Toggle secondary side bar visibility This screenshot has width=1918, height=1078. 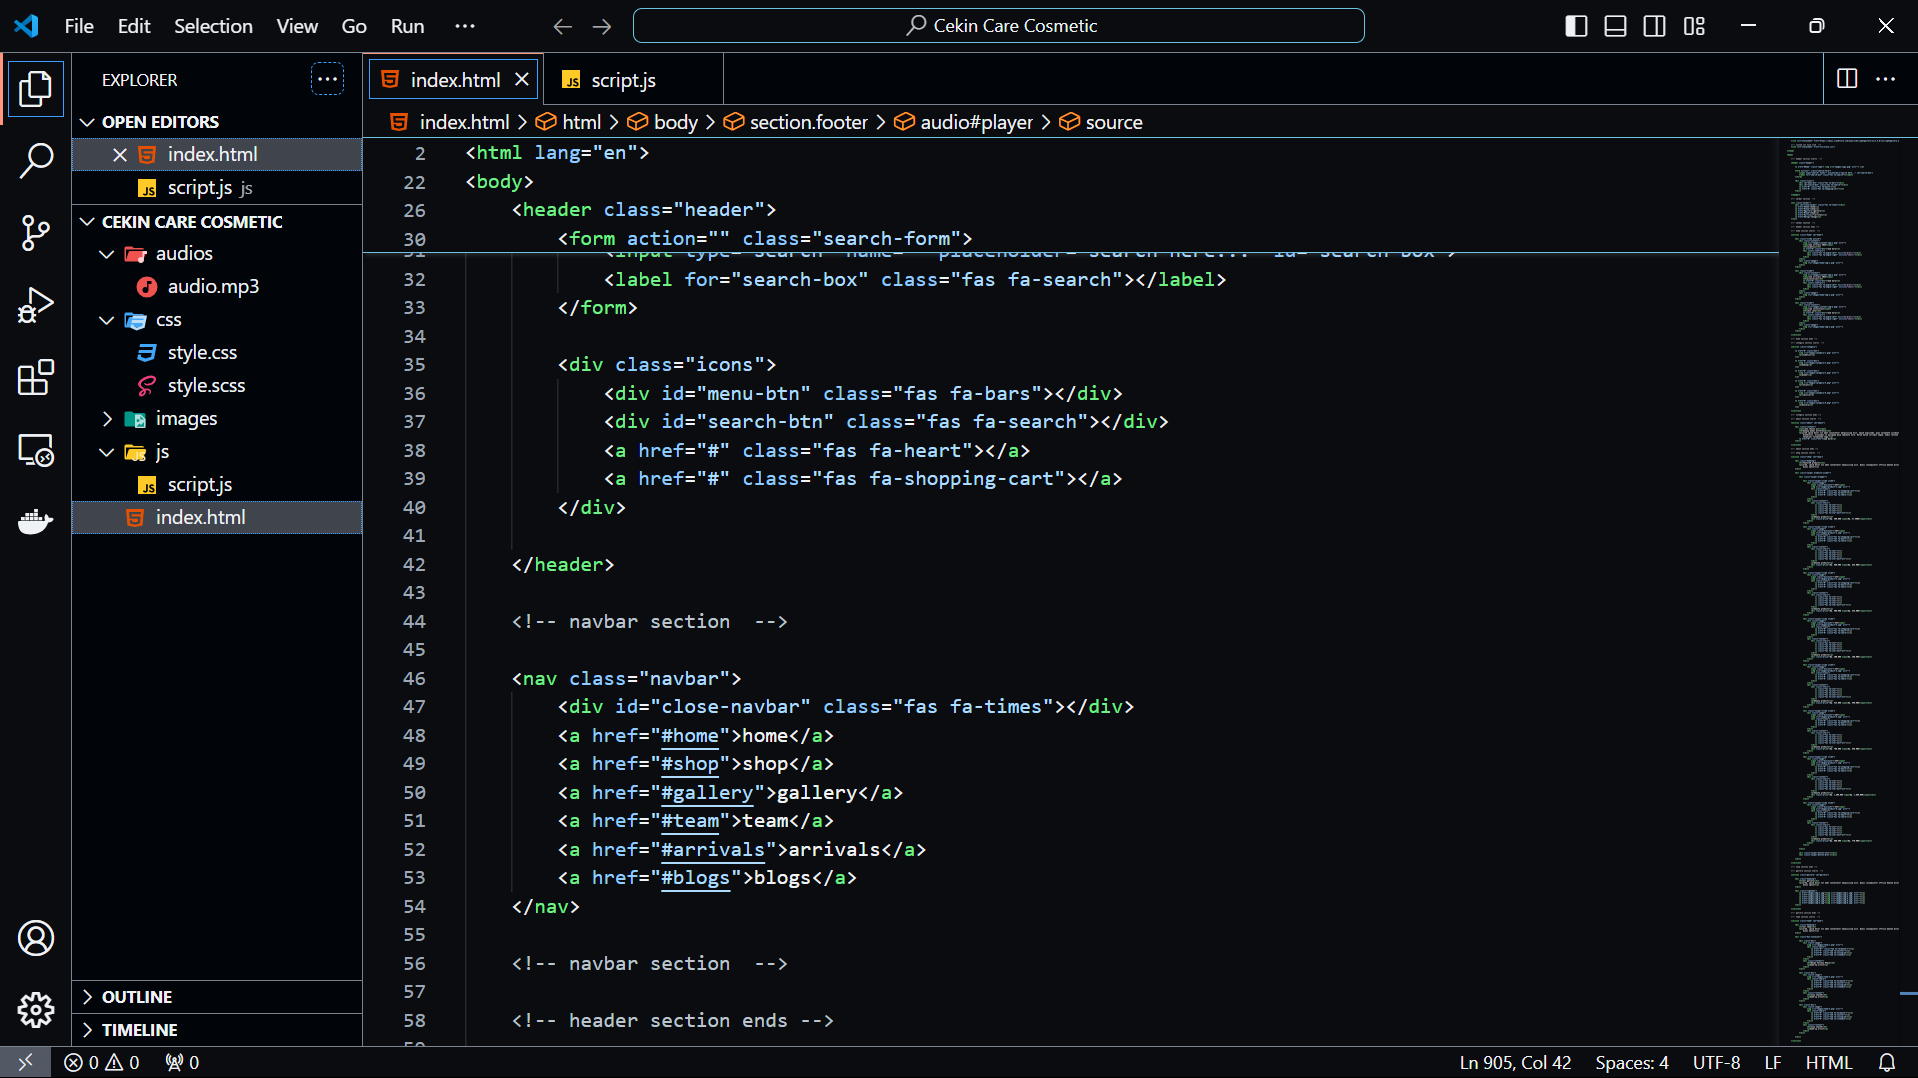[1655, 26]
